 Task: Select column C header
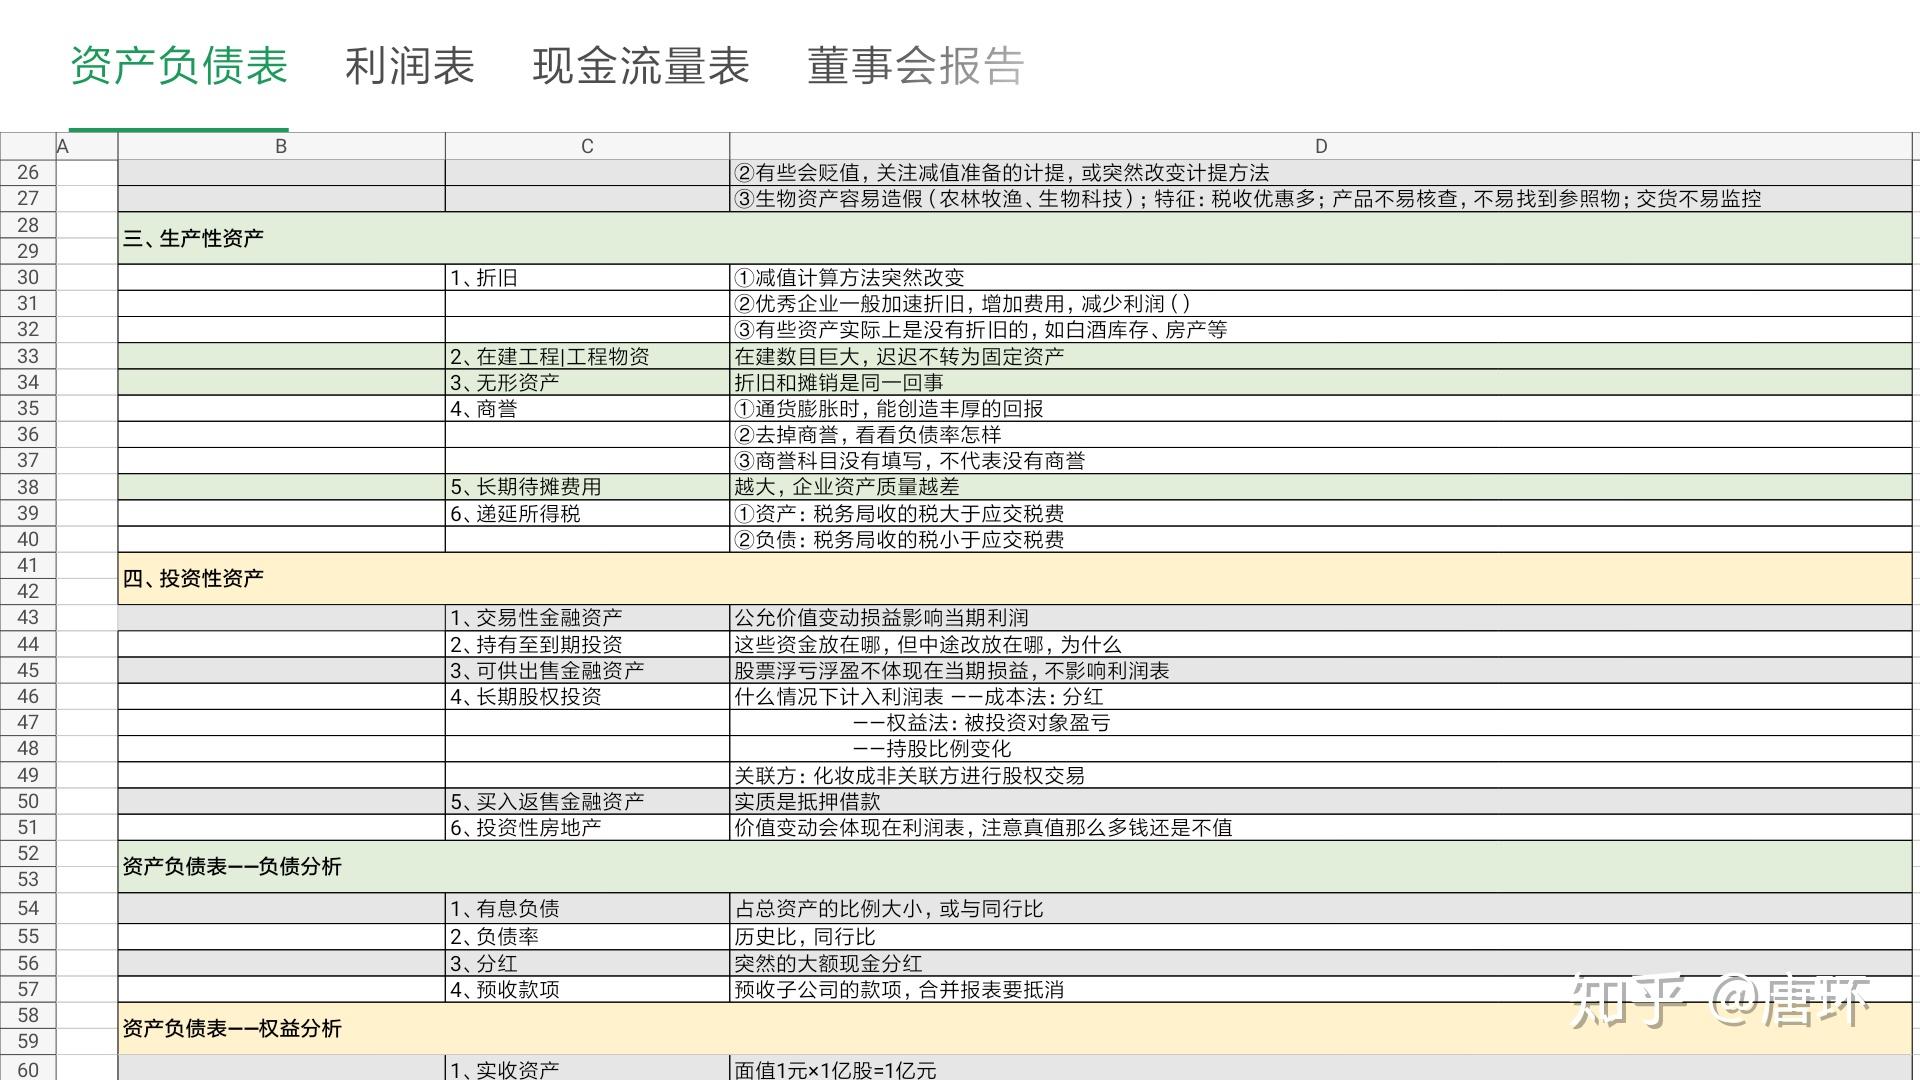point(587,146)
